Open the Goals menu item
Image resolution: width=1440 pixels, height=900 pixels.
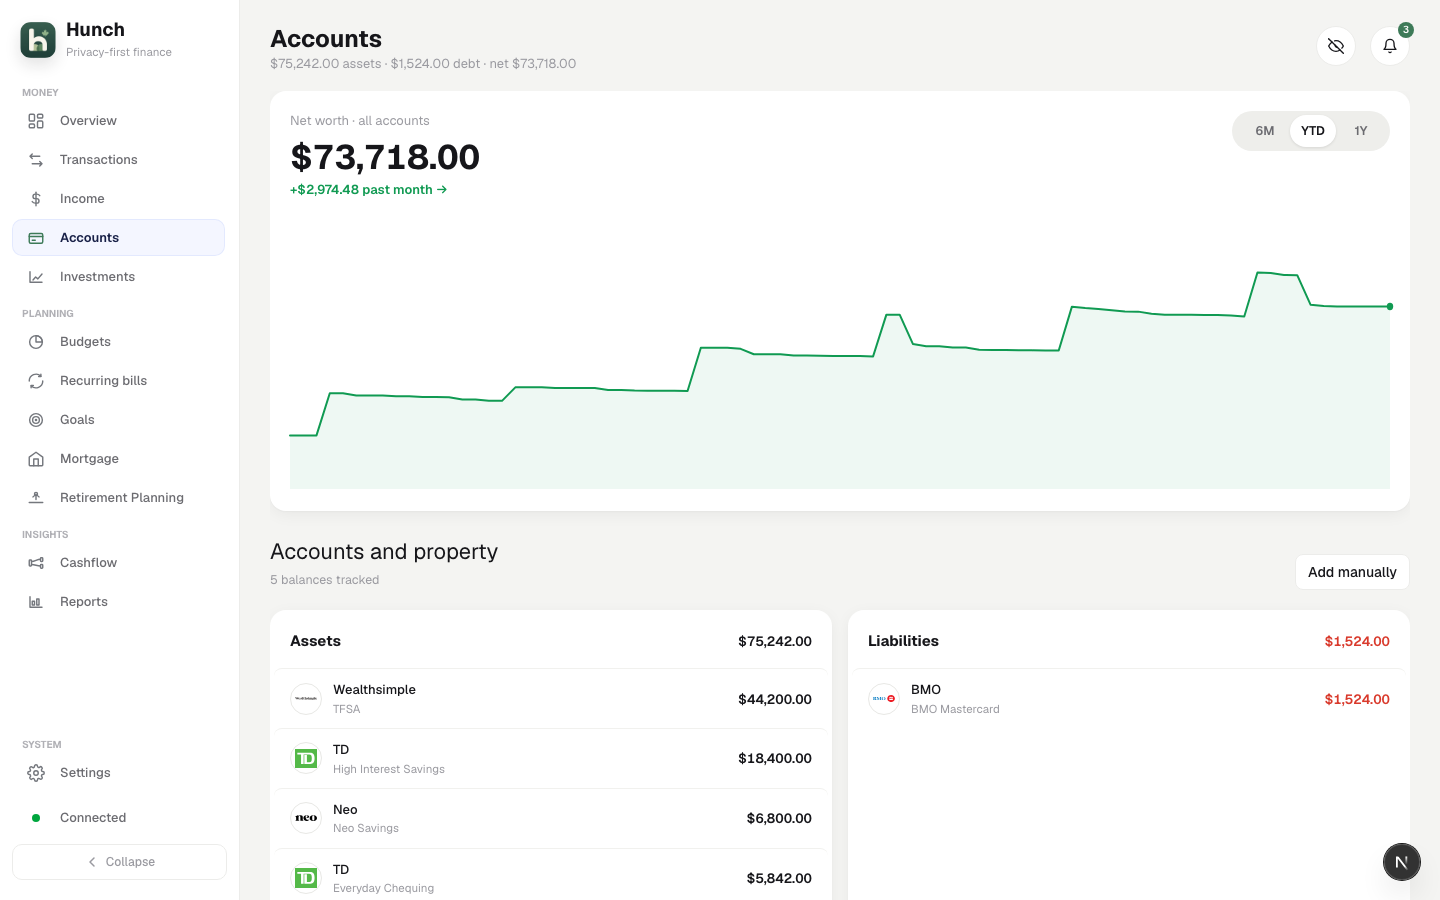tap(118, 420)
